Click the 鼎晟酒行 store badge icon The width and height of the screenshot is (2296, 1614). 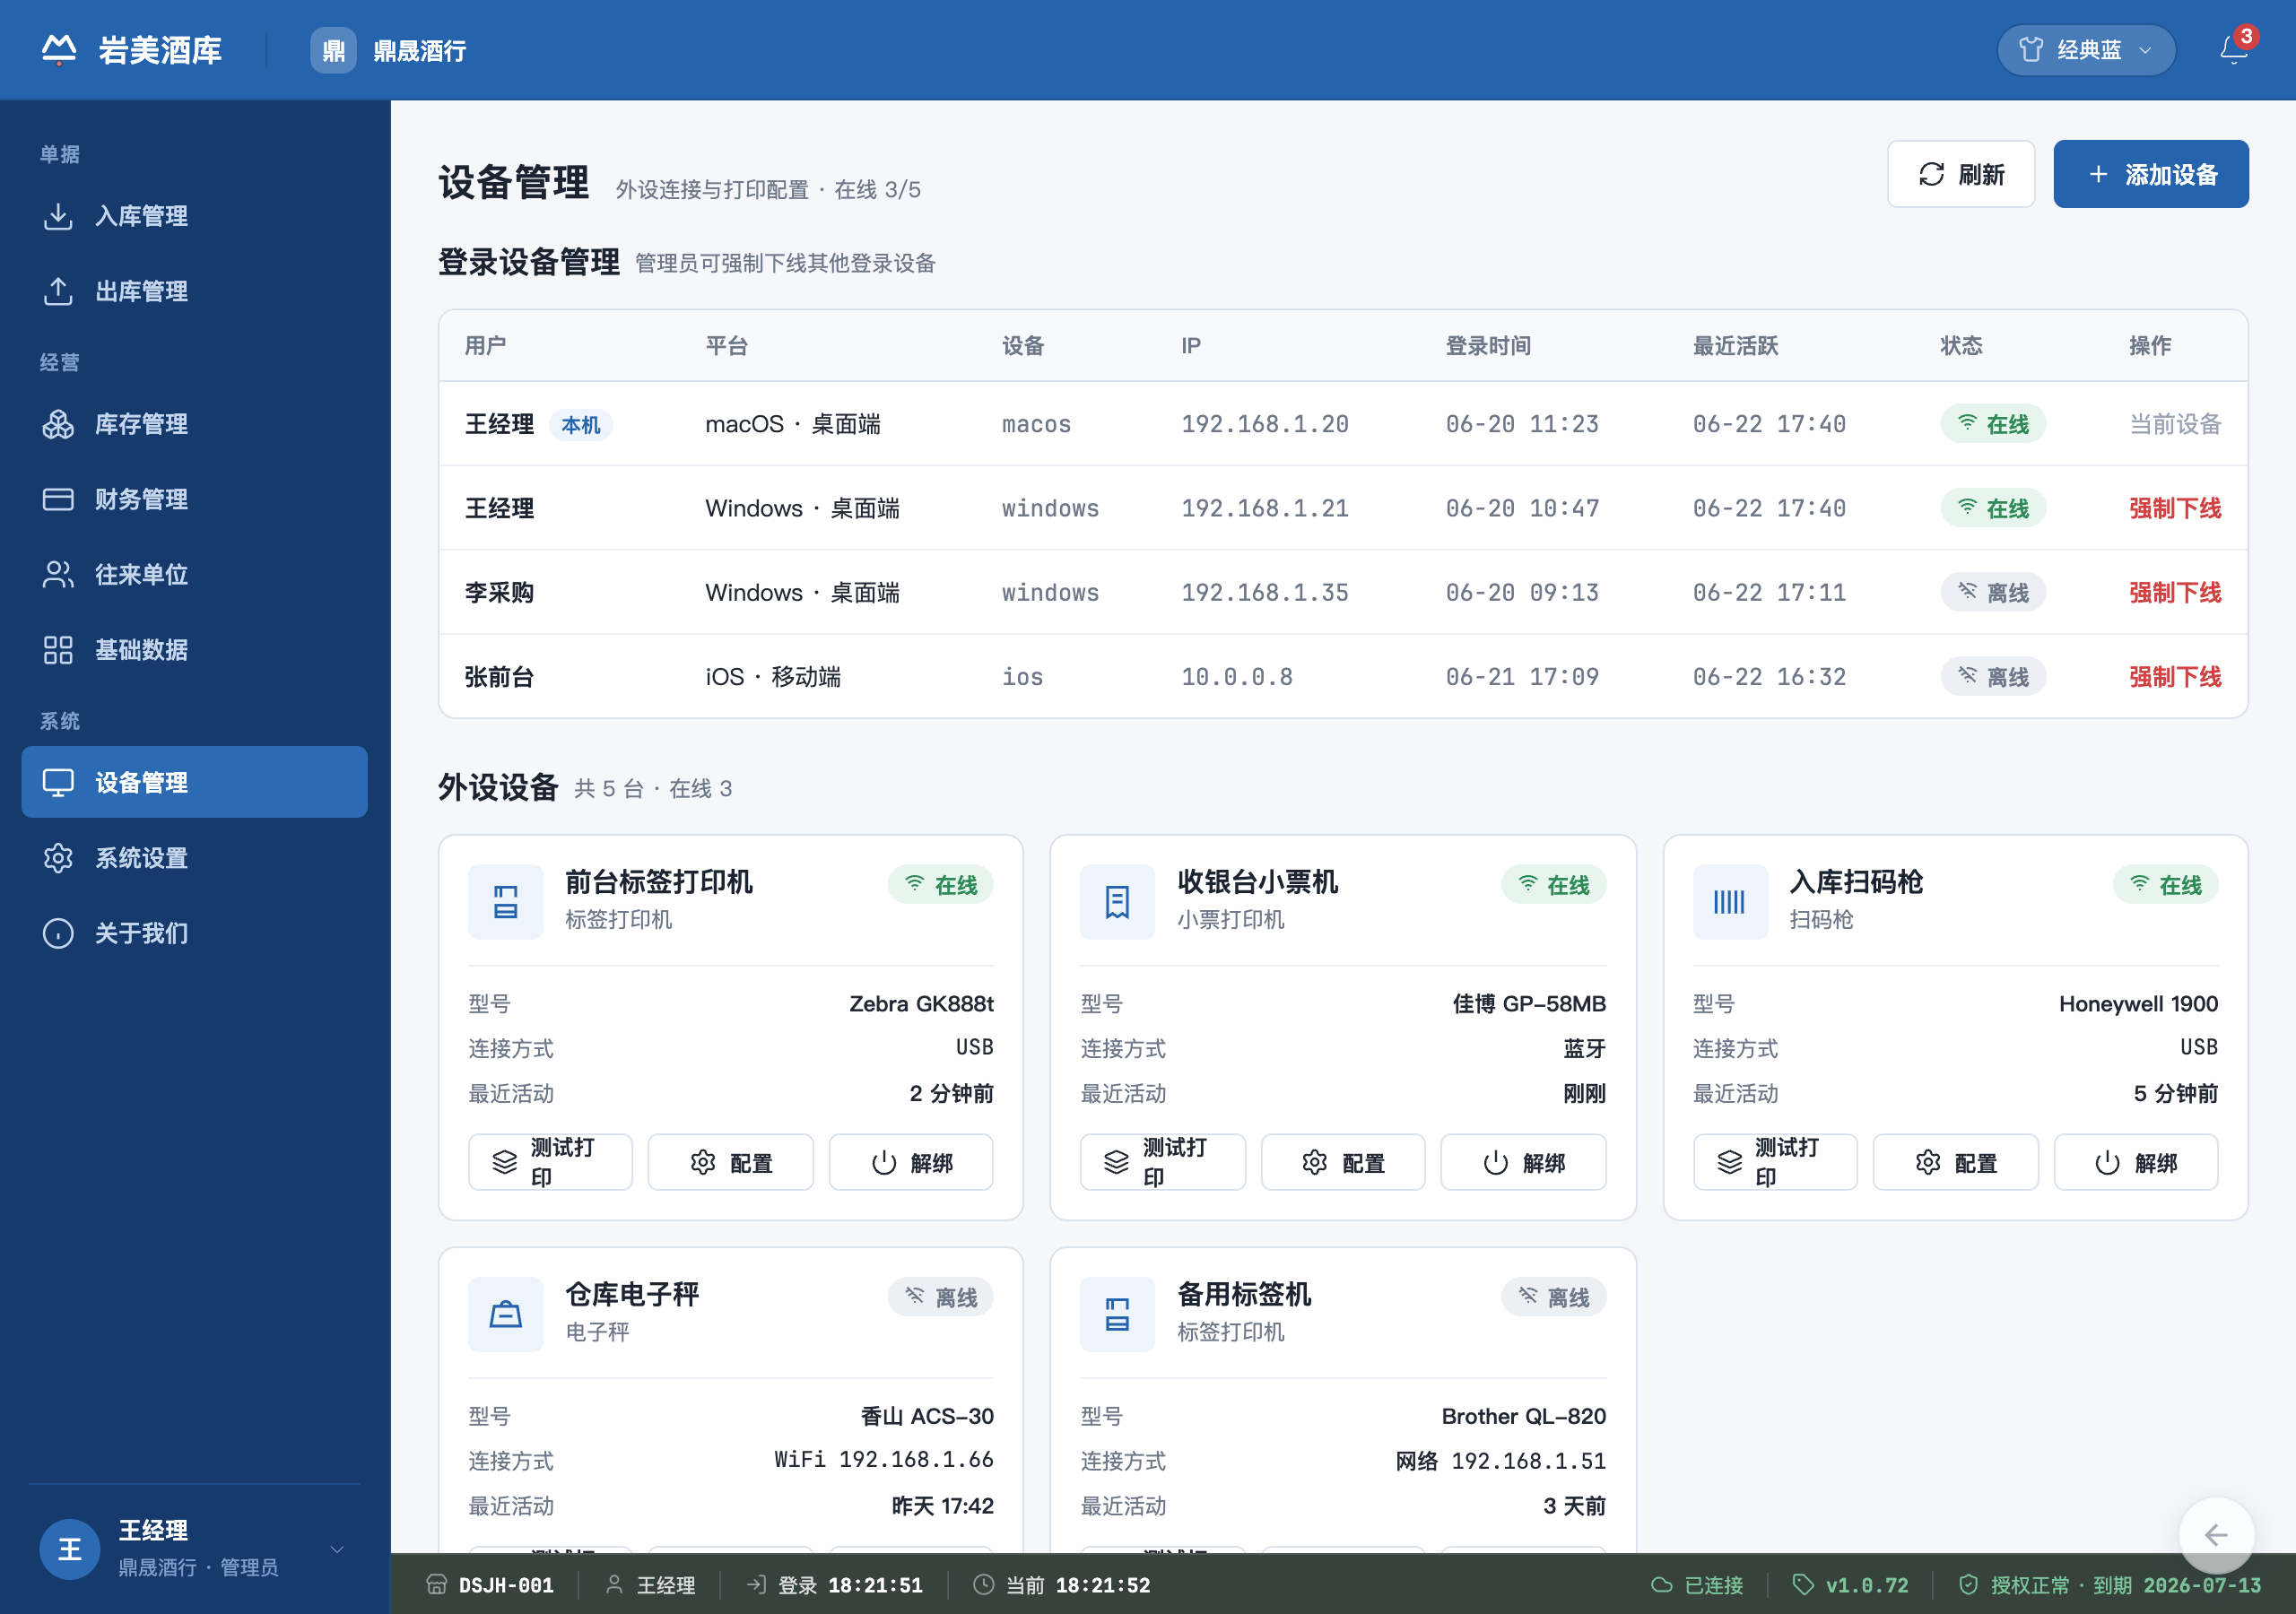(x=333, y=50)
